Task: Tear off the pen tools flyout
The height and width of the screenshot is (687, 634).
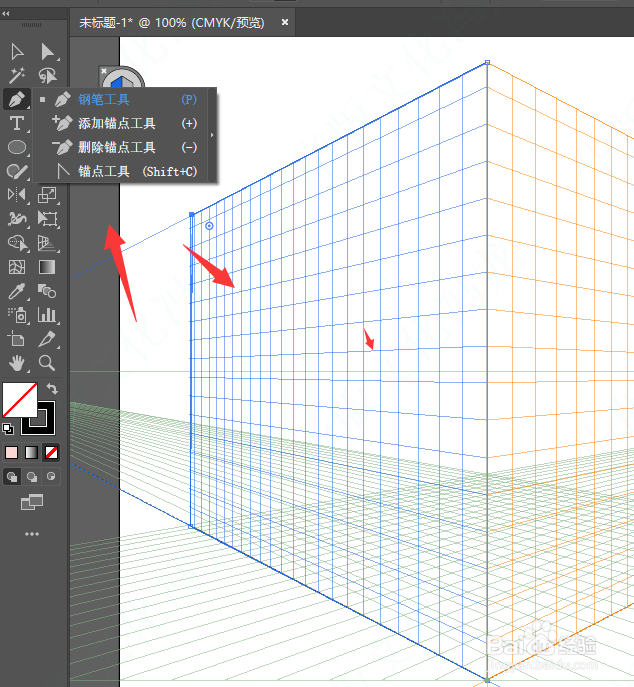Action: 212,135
